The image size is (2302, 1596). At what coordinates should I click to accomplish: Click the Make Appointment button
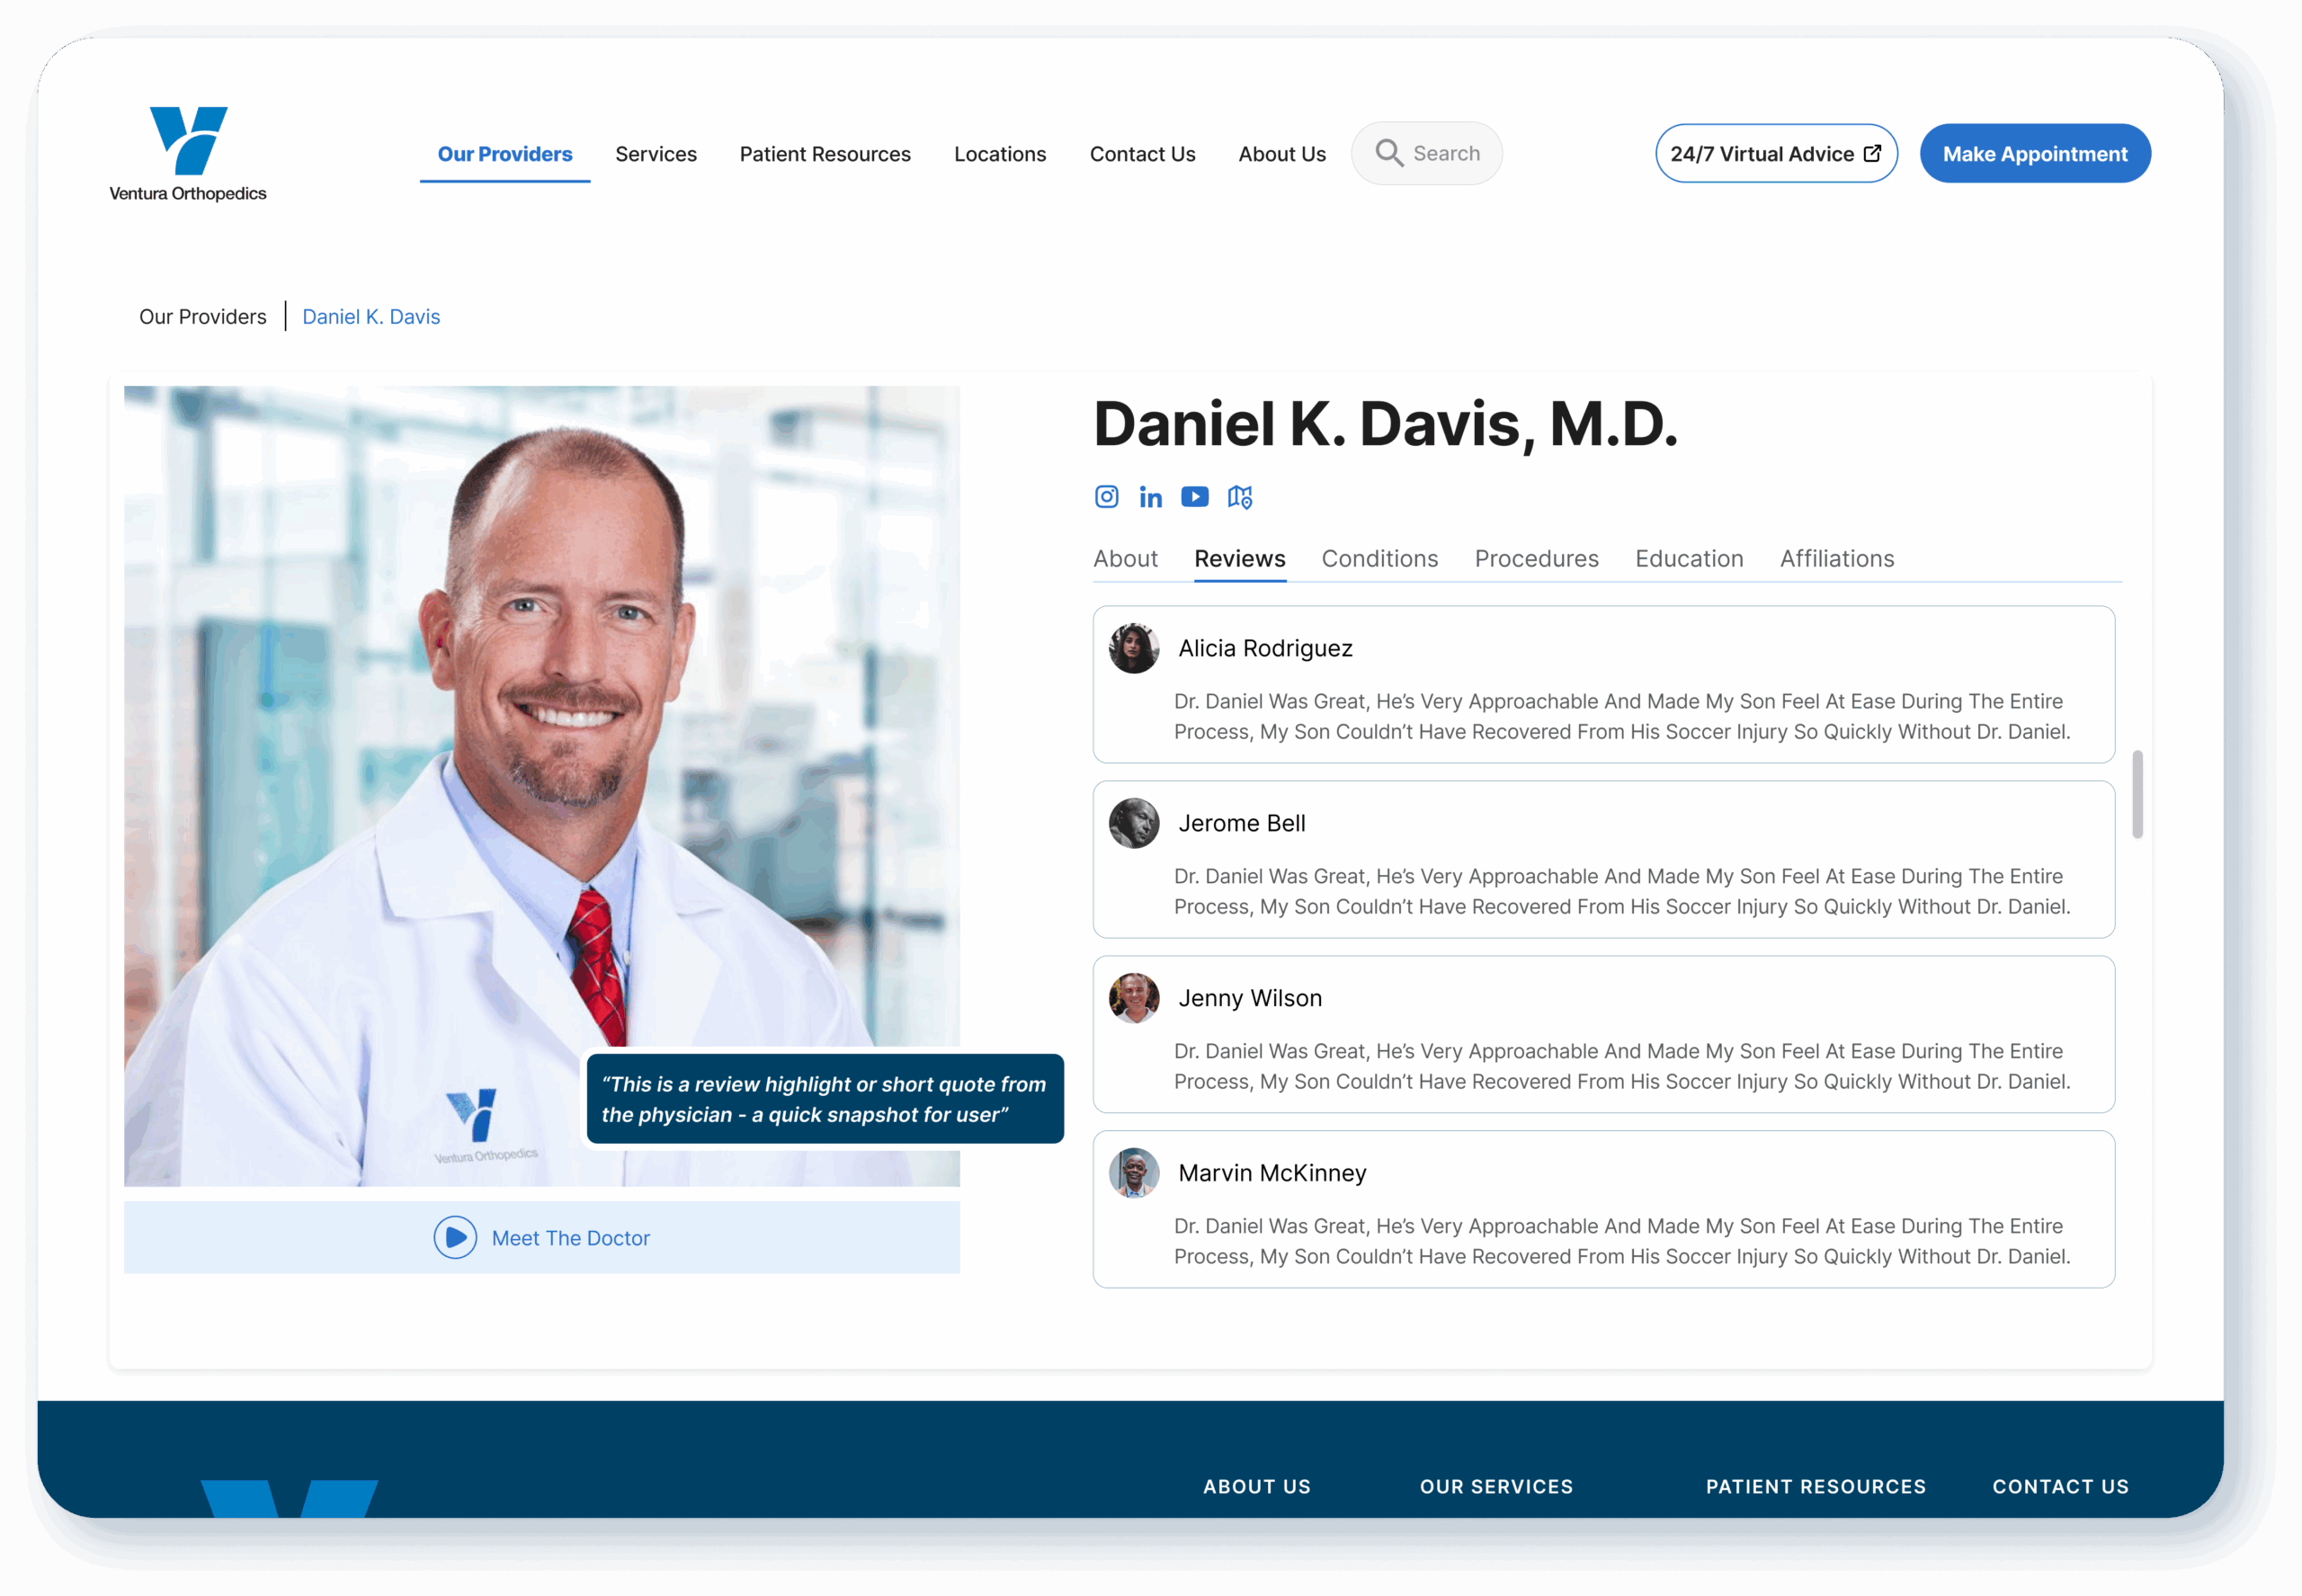[2034, 154]
